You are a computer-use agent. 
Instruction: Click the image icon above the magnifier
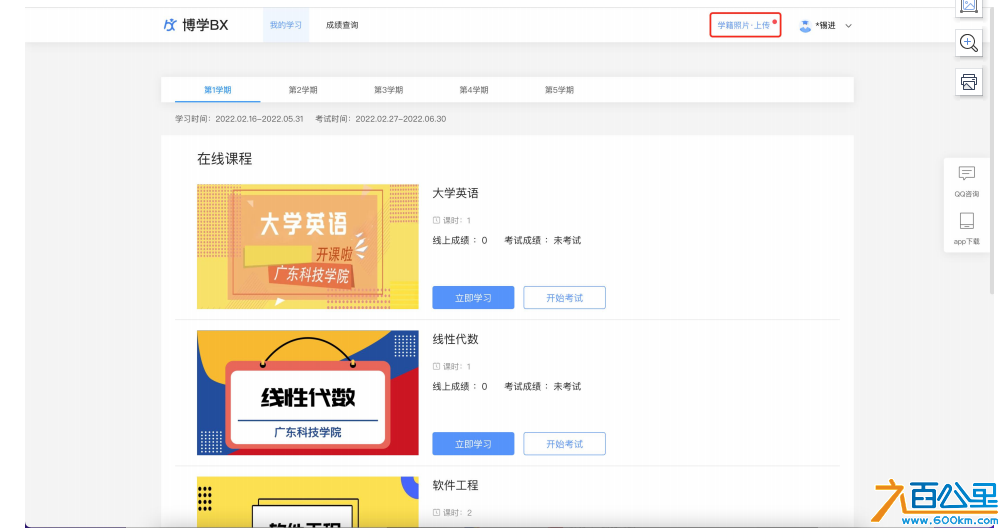(x=968, y=6)
